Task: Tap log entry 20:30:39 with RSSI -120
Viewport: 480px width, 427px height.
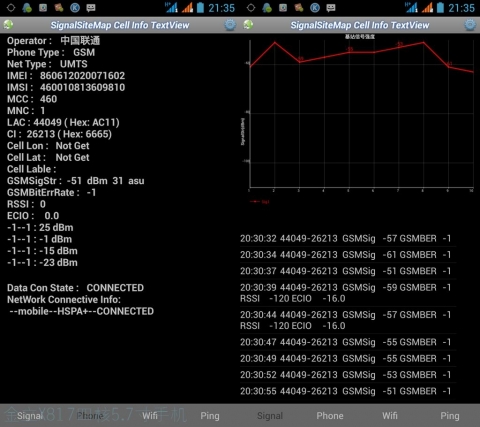Action: 346,293
